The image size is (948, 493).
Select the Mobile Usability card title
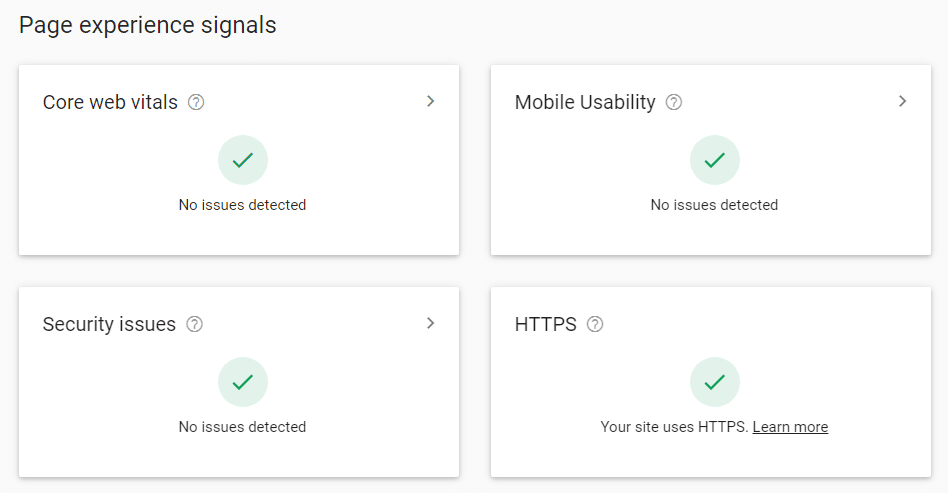(585, 102)
